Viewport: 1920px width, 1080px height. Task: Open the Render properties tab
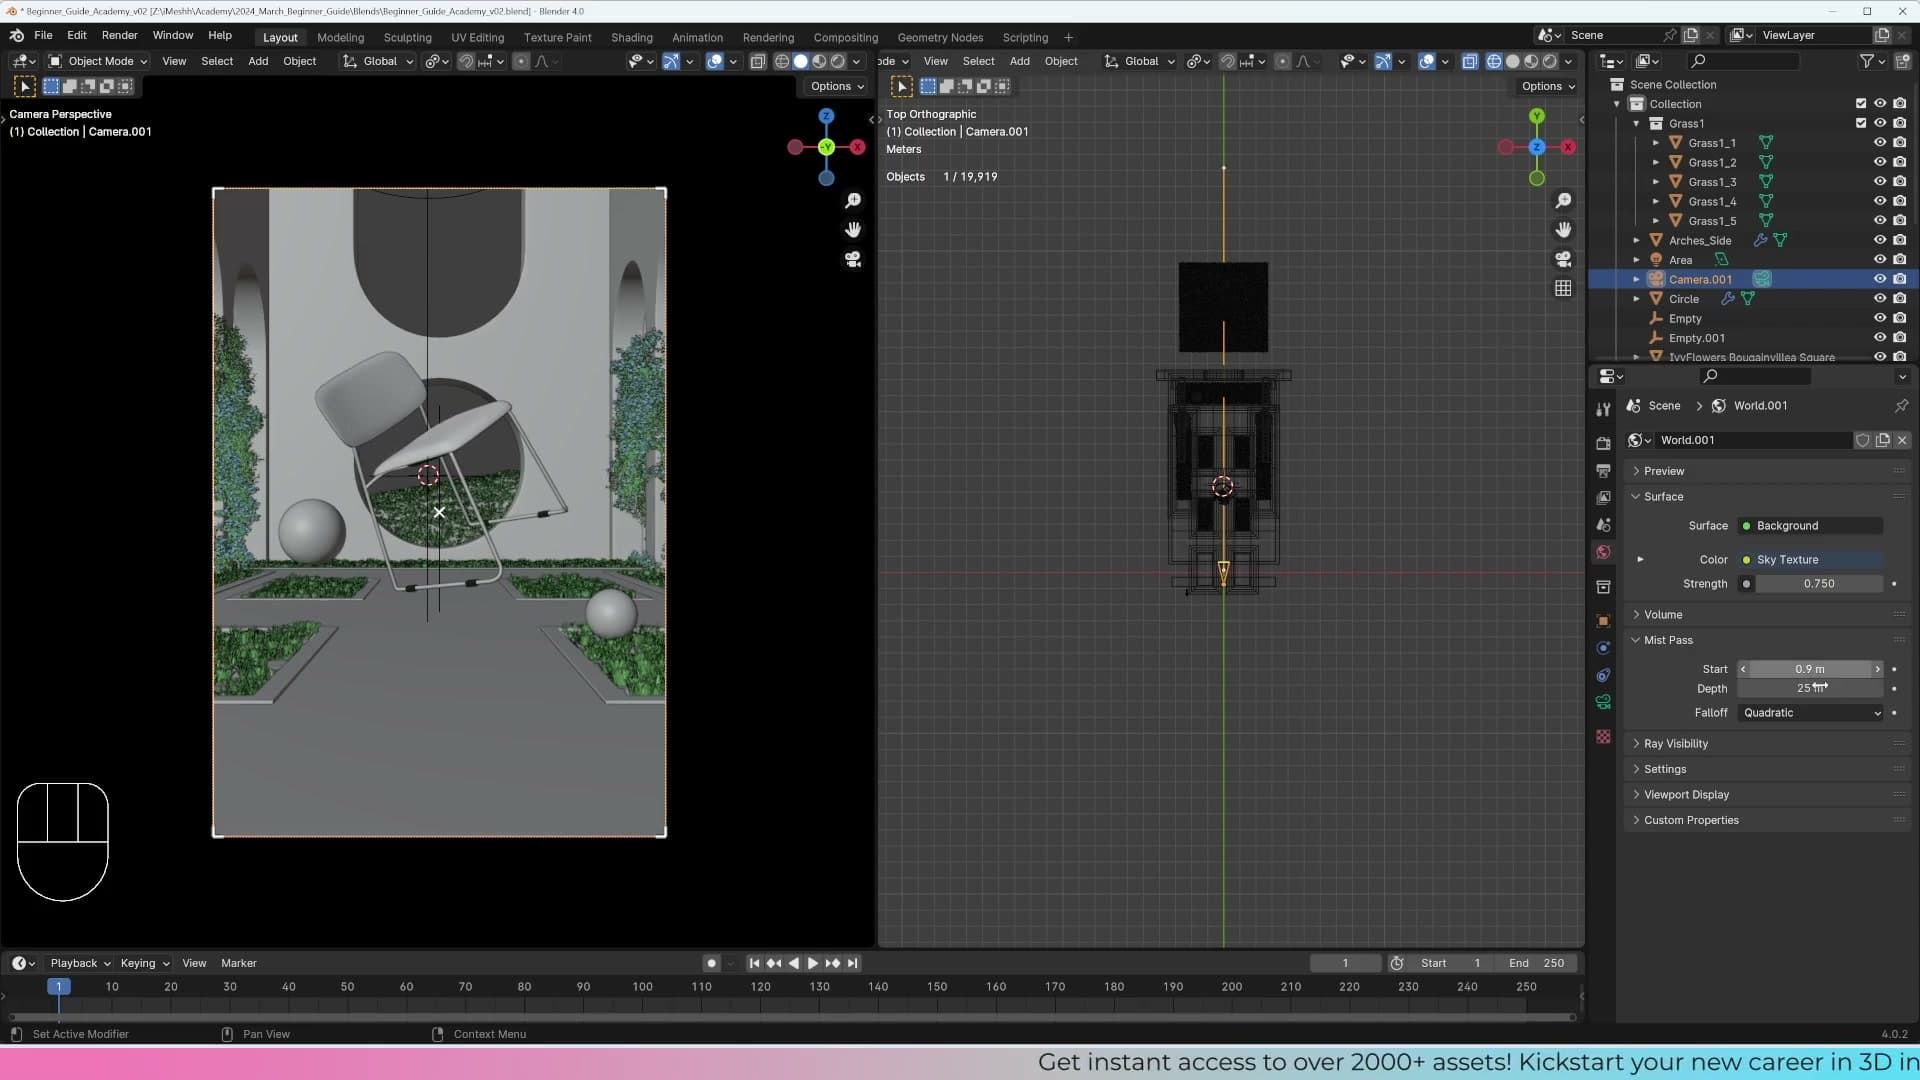pos(1603,443)
